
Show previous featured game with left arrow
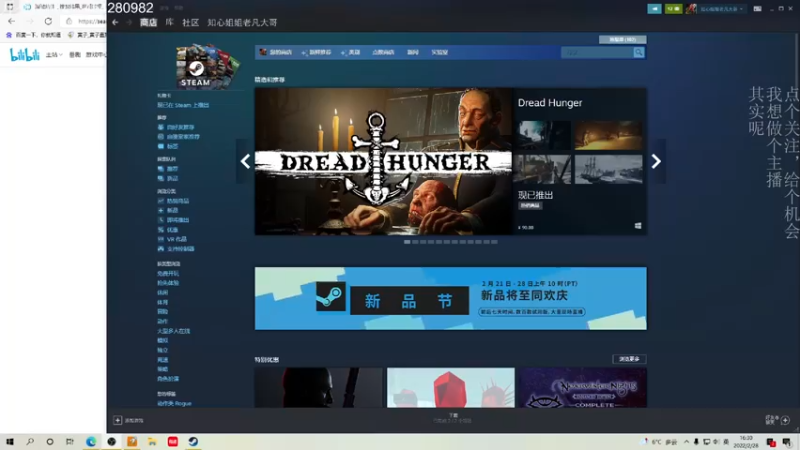245,161
